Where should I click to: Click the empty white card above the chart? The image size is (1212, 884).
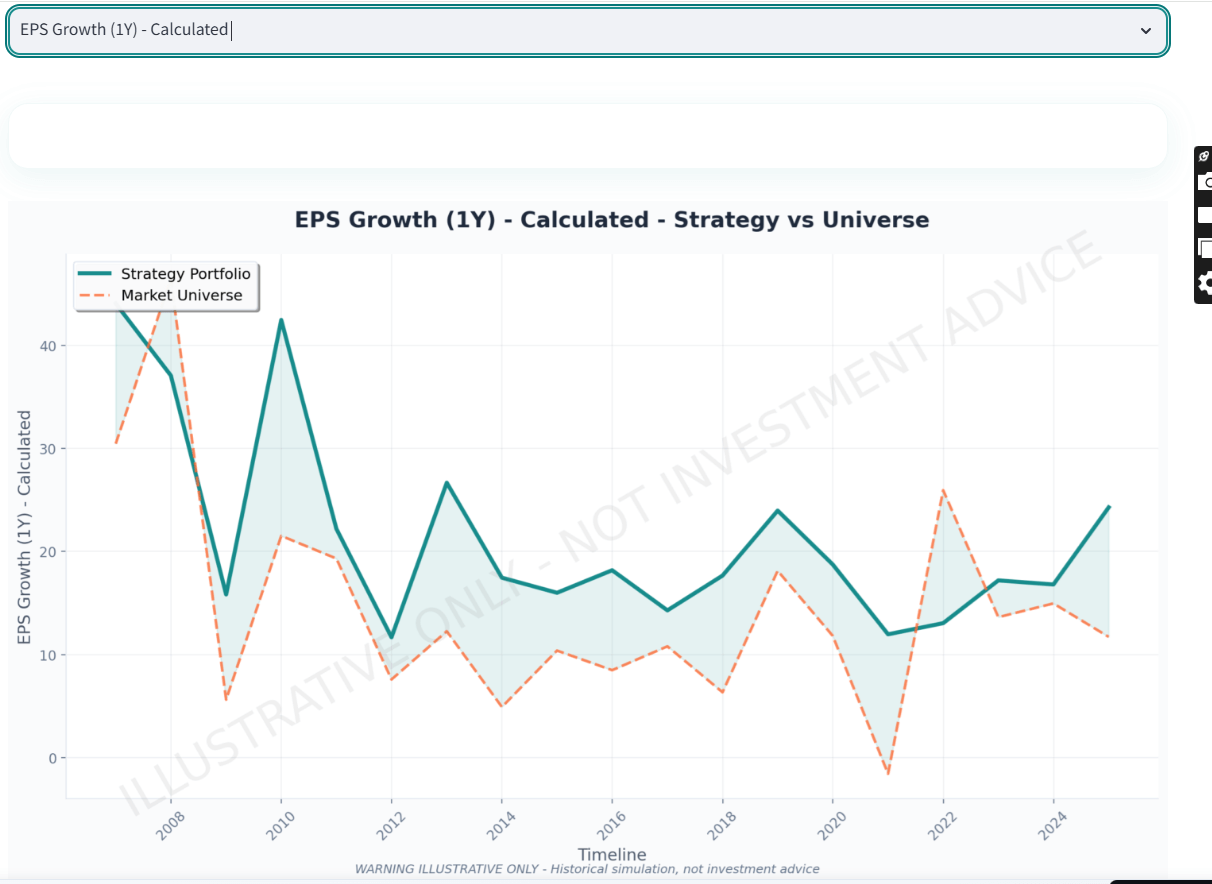point(587,136)
